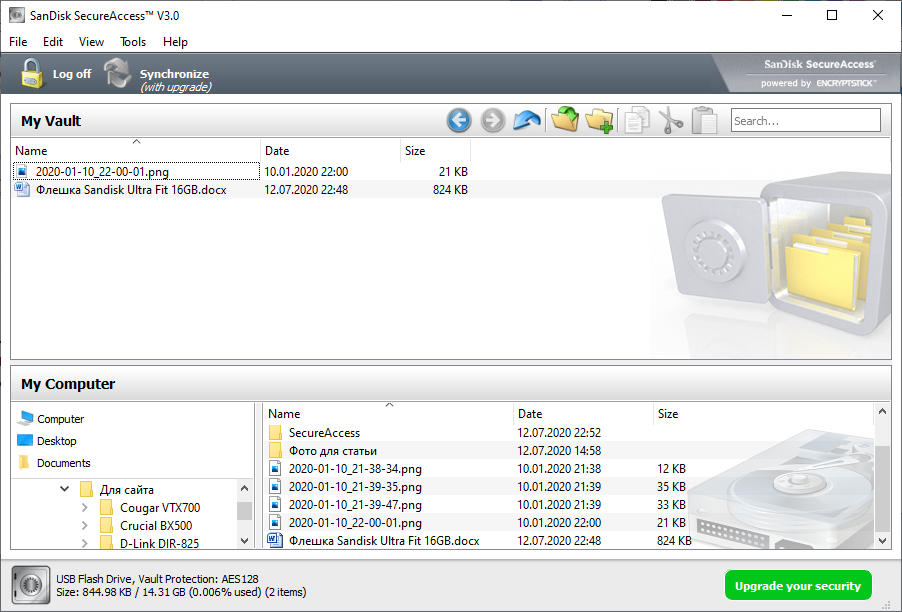Click the Фото для статьи folder icon

pyautogui.click(x=276, y=450)
